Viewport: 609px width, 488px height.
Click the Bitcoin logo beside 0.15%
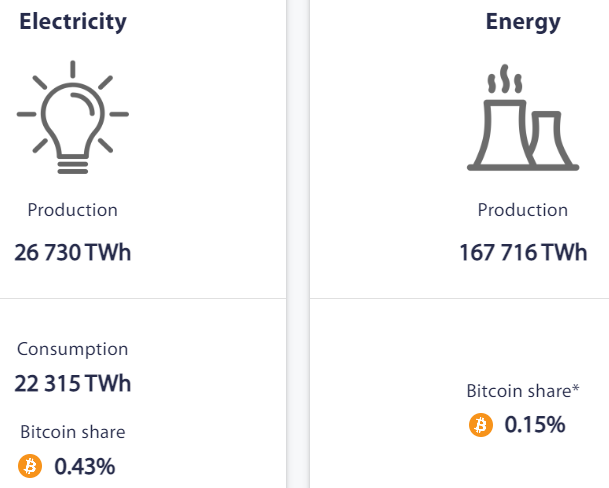click(481, 425)
